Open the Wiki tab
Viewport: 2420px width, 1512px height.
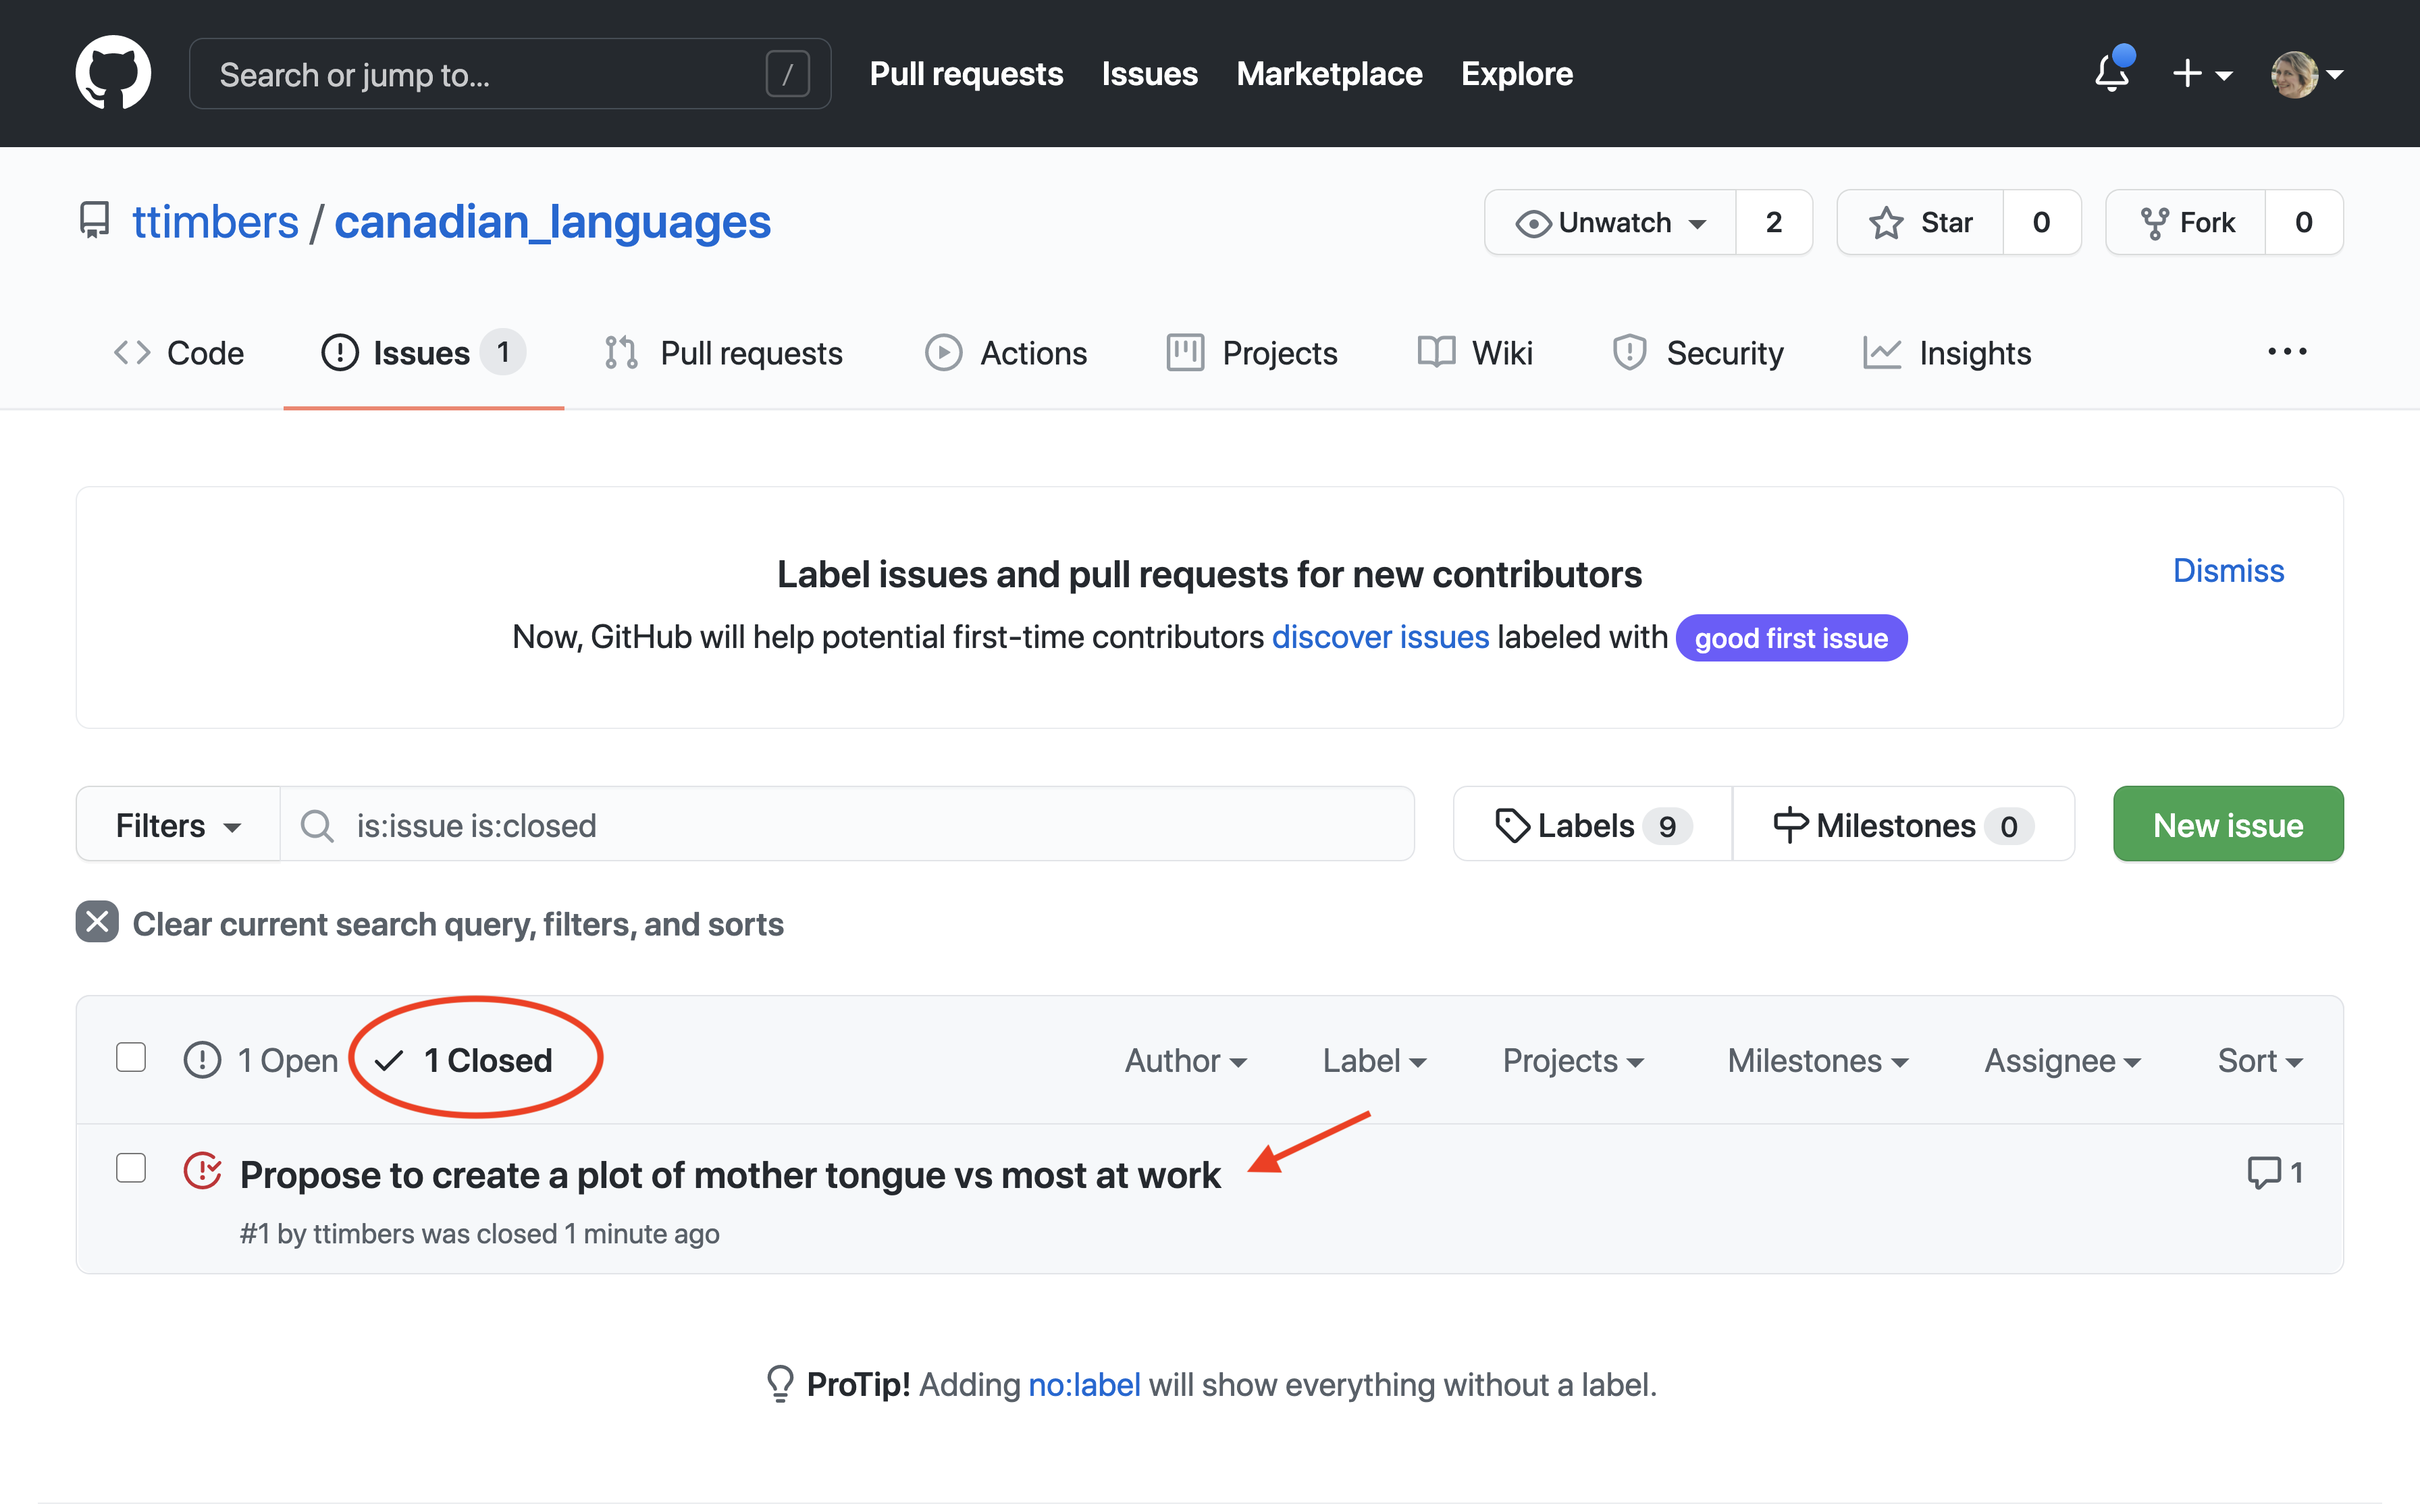(x=1475, y=353)
